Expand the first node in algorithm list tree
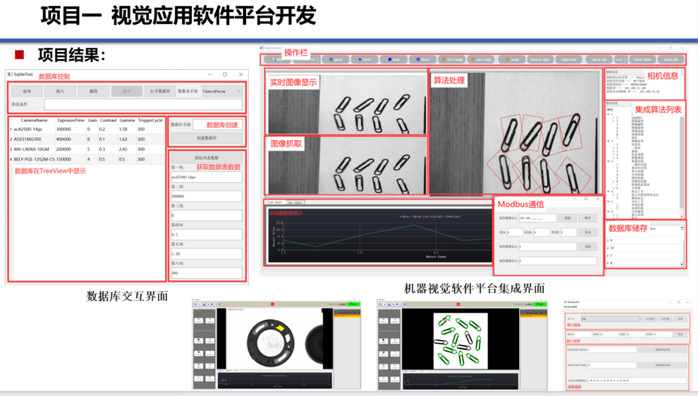The width and height of the screenshot is (698, 396). click(x=609, y=114)
